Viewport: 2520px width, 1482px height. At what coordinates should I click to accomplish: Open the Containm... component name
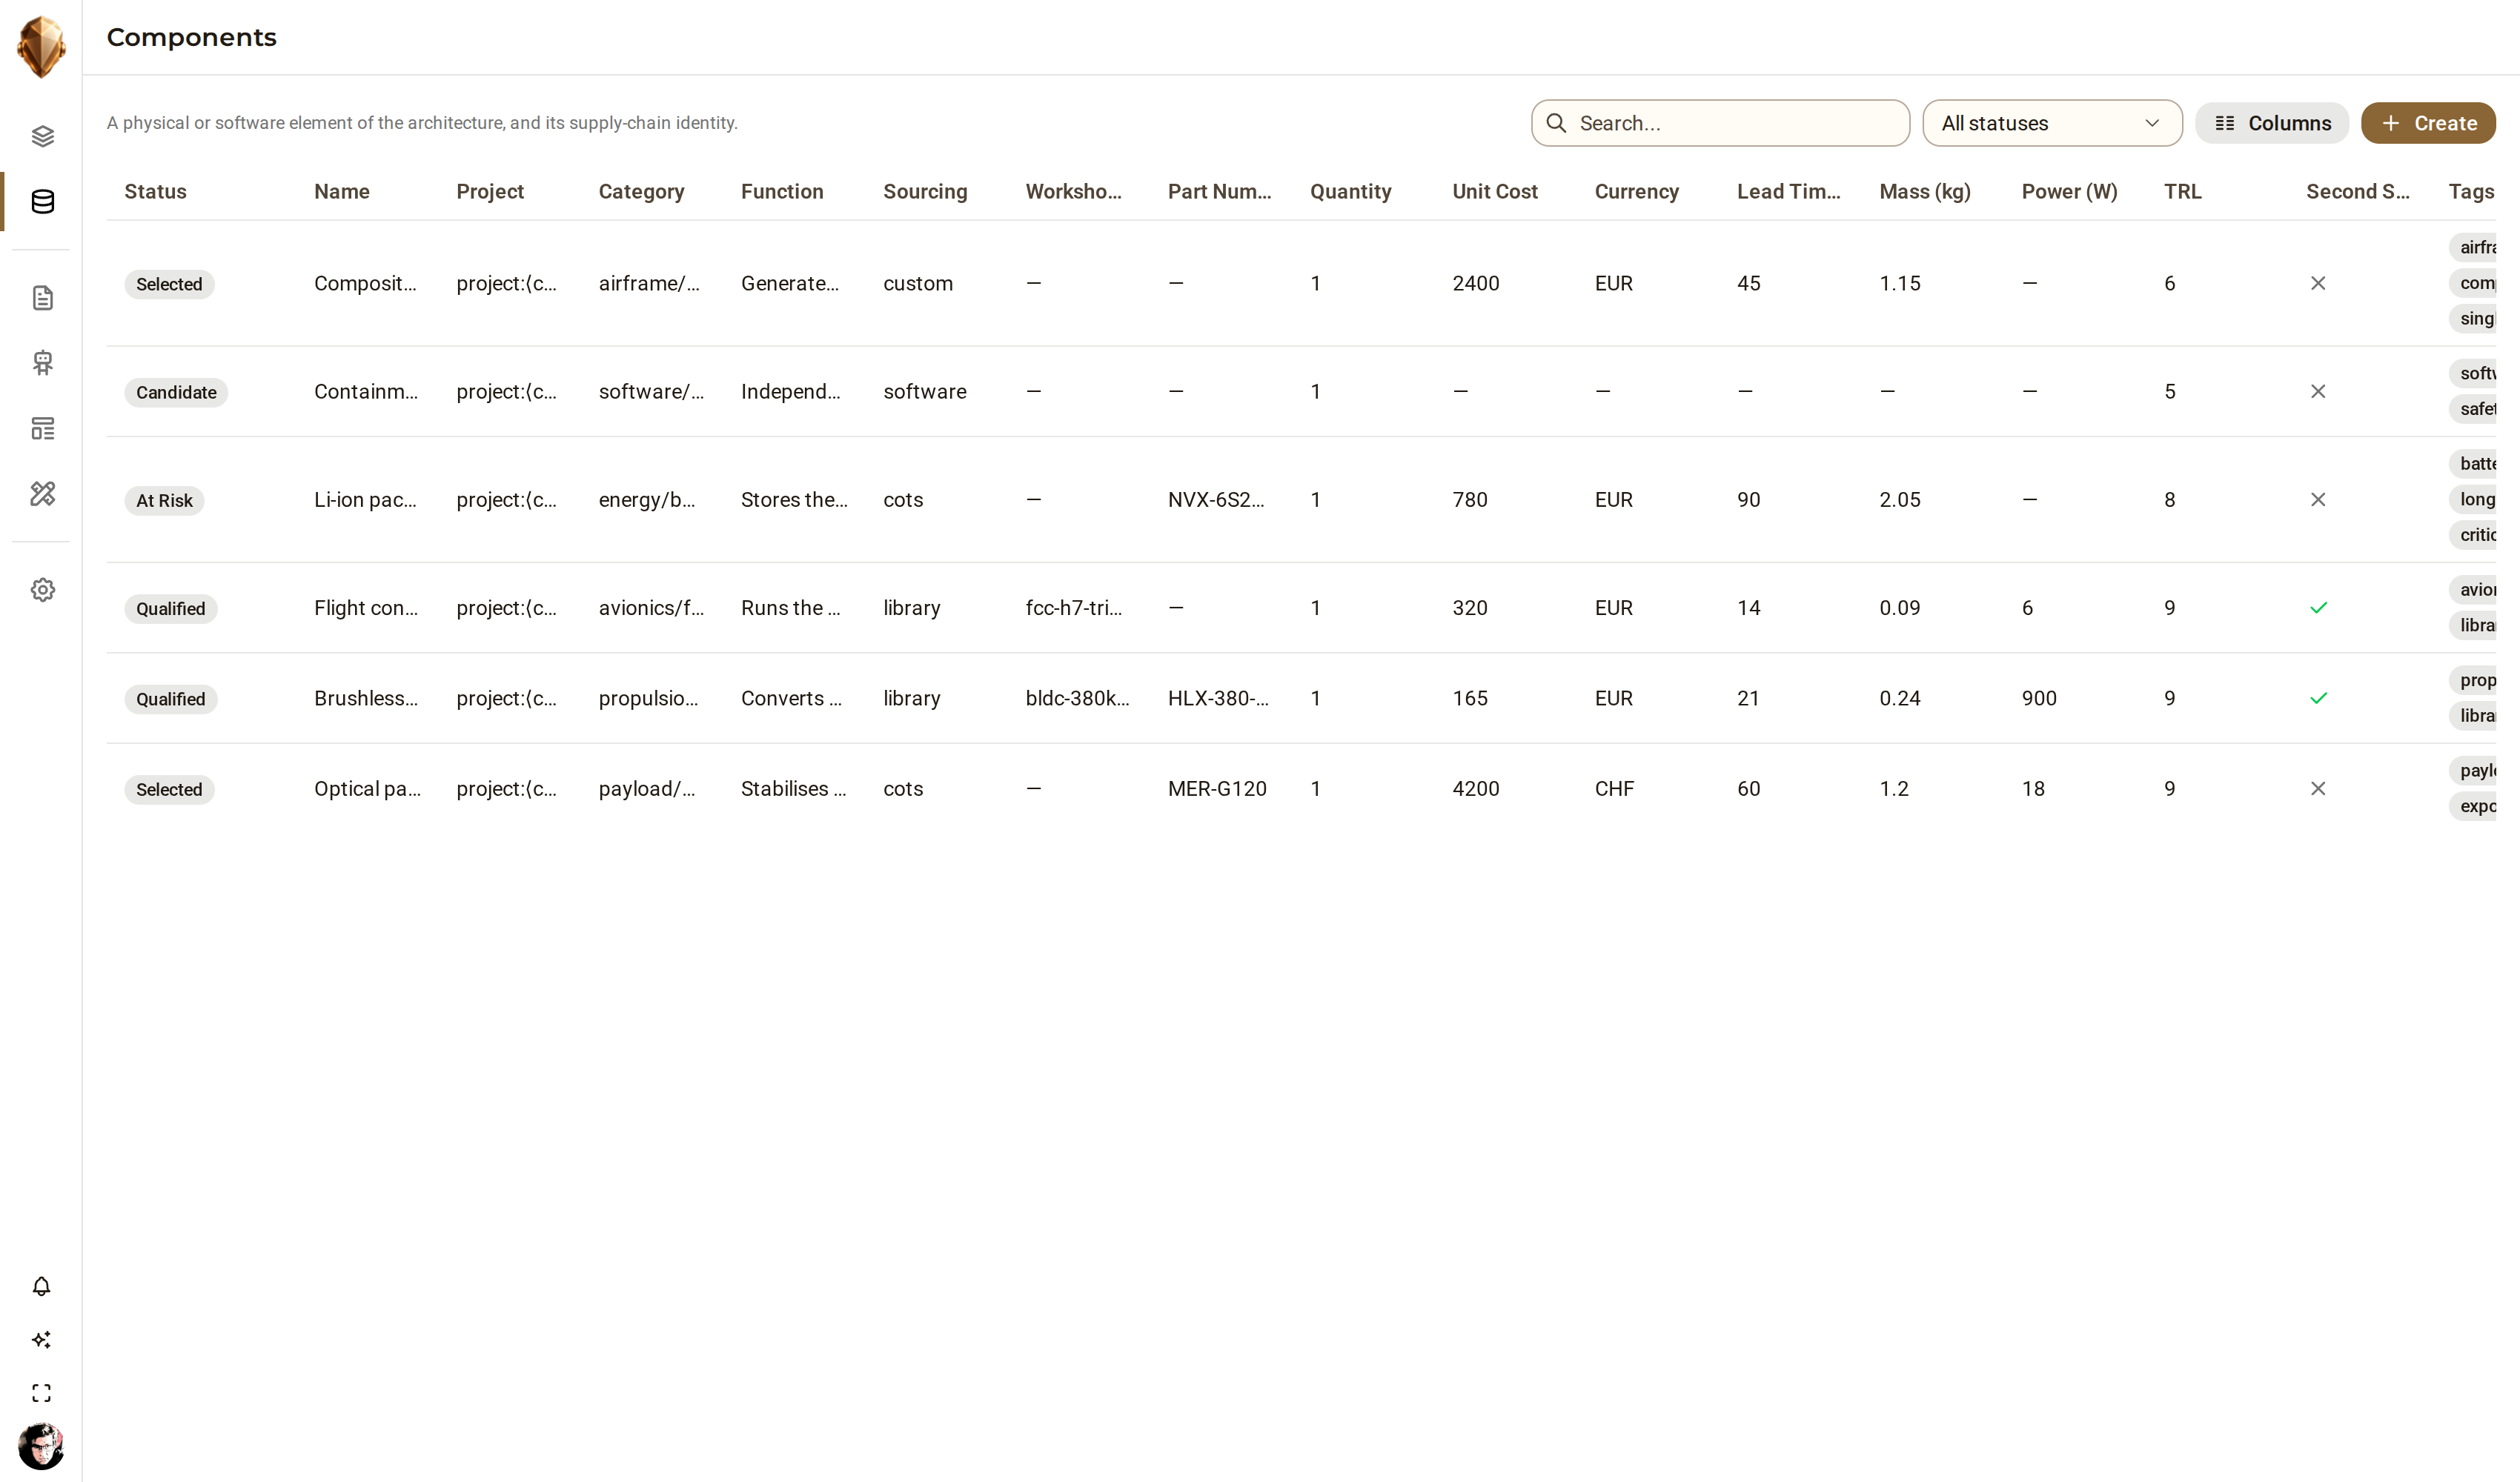[x=366, y=391]
